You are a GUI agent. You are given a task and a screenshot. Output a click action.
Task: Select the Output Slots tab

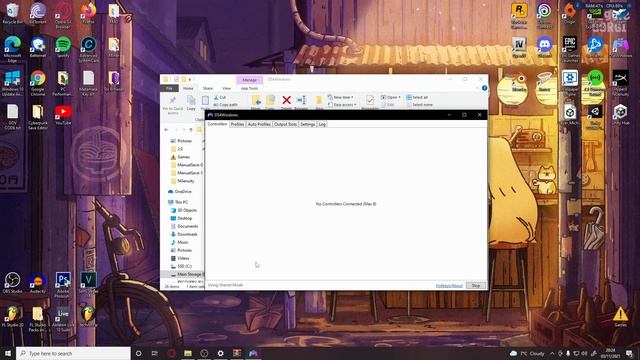point(285,124)
